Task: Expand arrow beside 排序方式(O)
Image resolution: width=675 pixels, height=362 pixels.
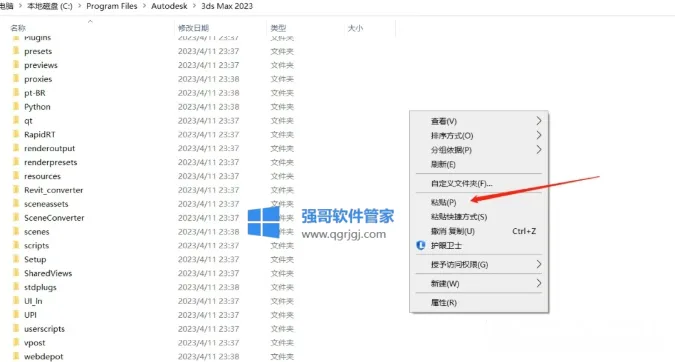Action: [x=539, y=135]
